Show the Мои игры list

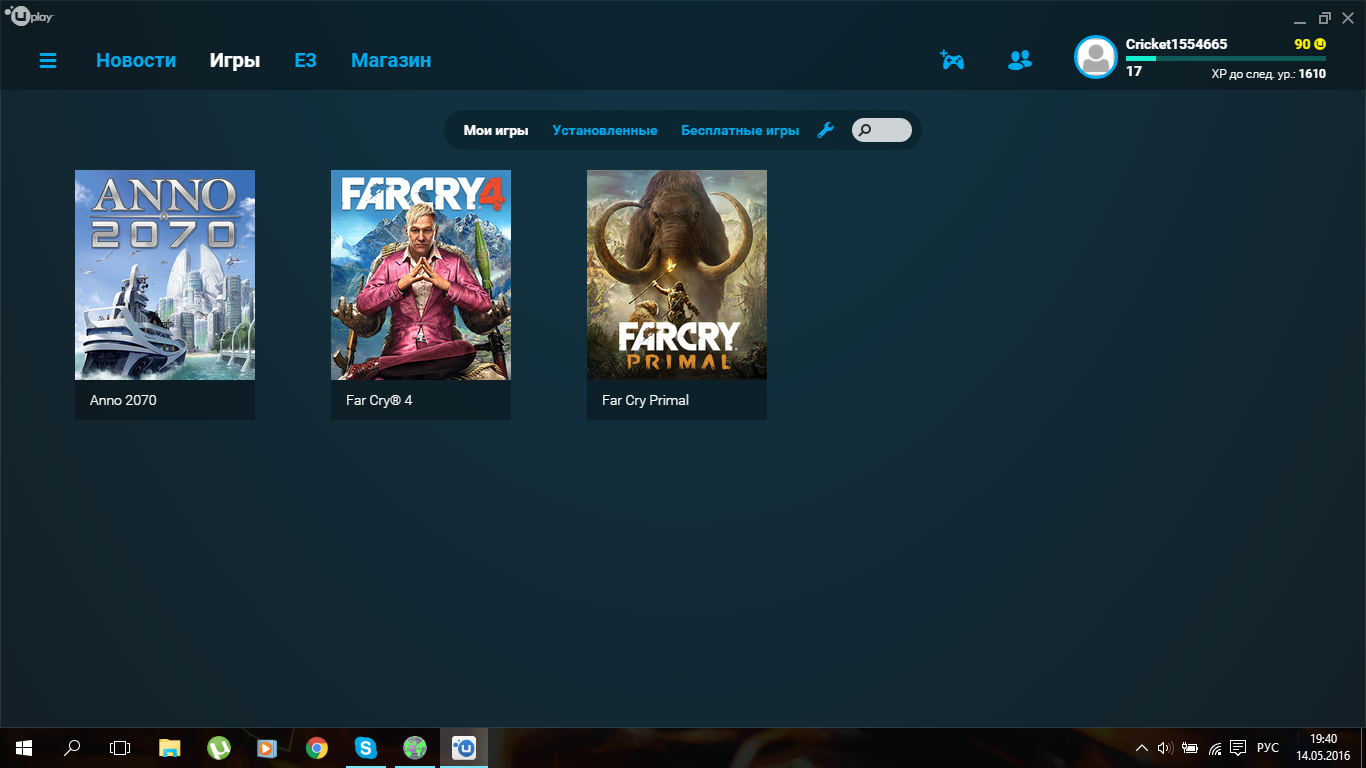coord(496,130)
